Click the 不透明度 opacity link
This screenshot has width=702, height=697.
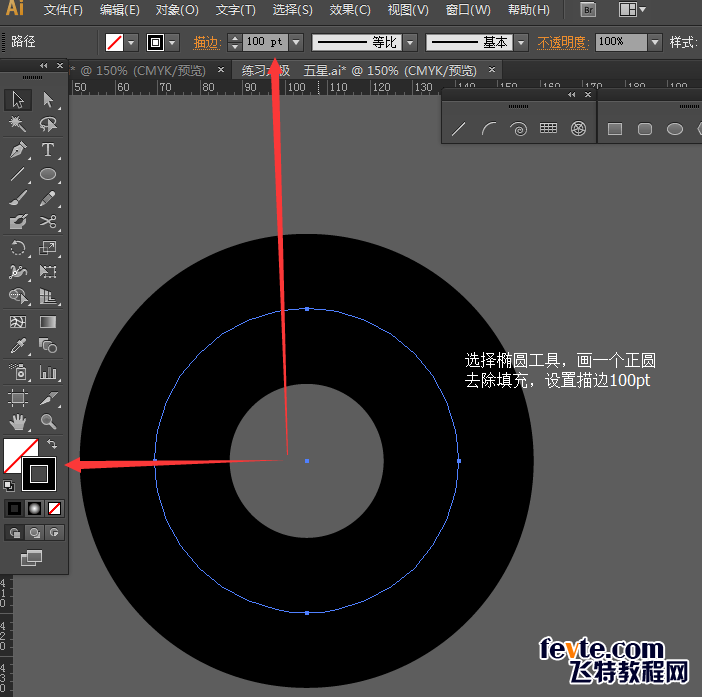pos(563,43)
